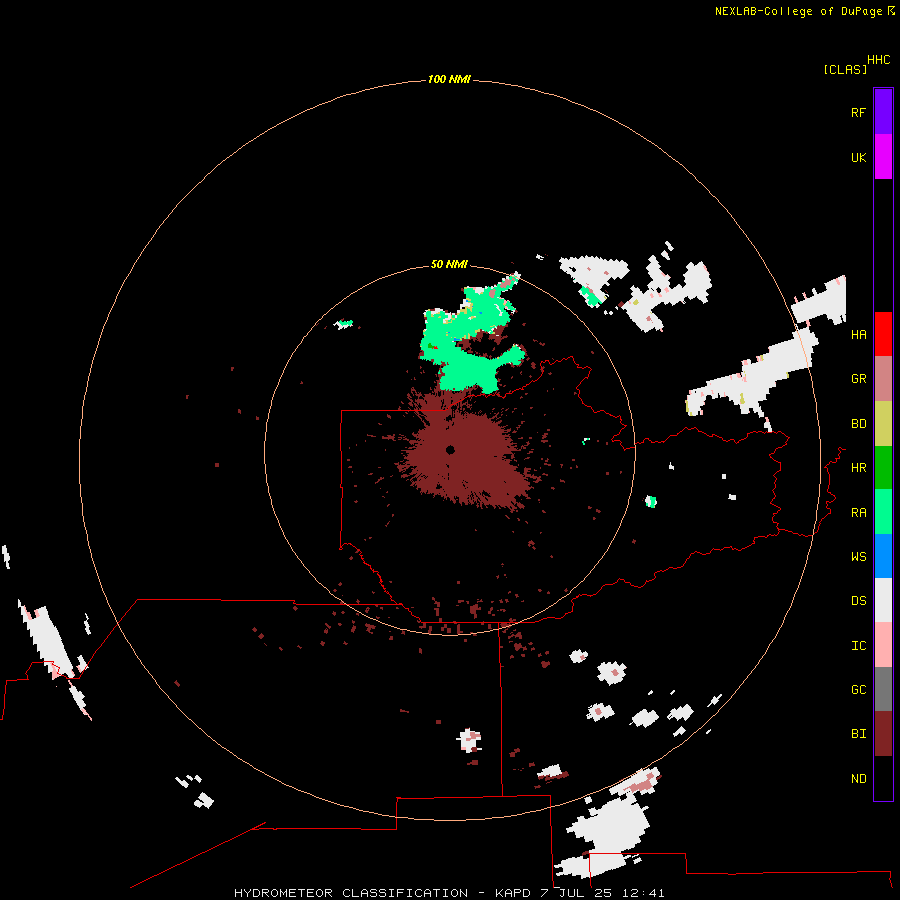
Task: Click the IC pink legend block
Action: pyautogui.click(x=883, y=645)
